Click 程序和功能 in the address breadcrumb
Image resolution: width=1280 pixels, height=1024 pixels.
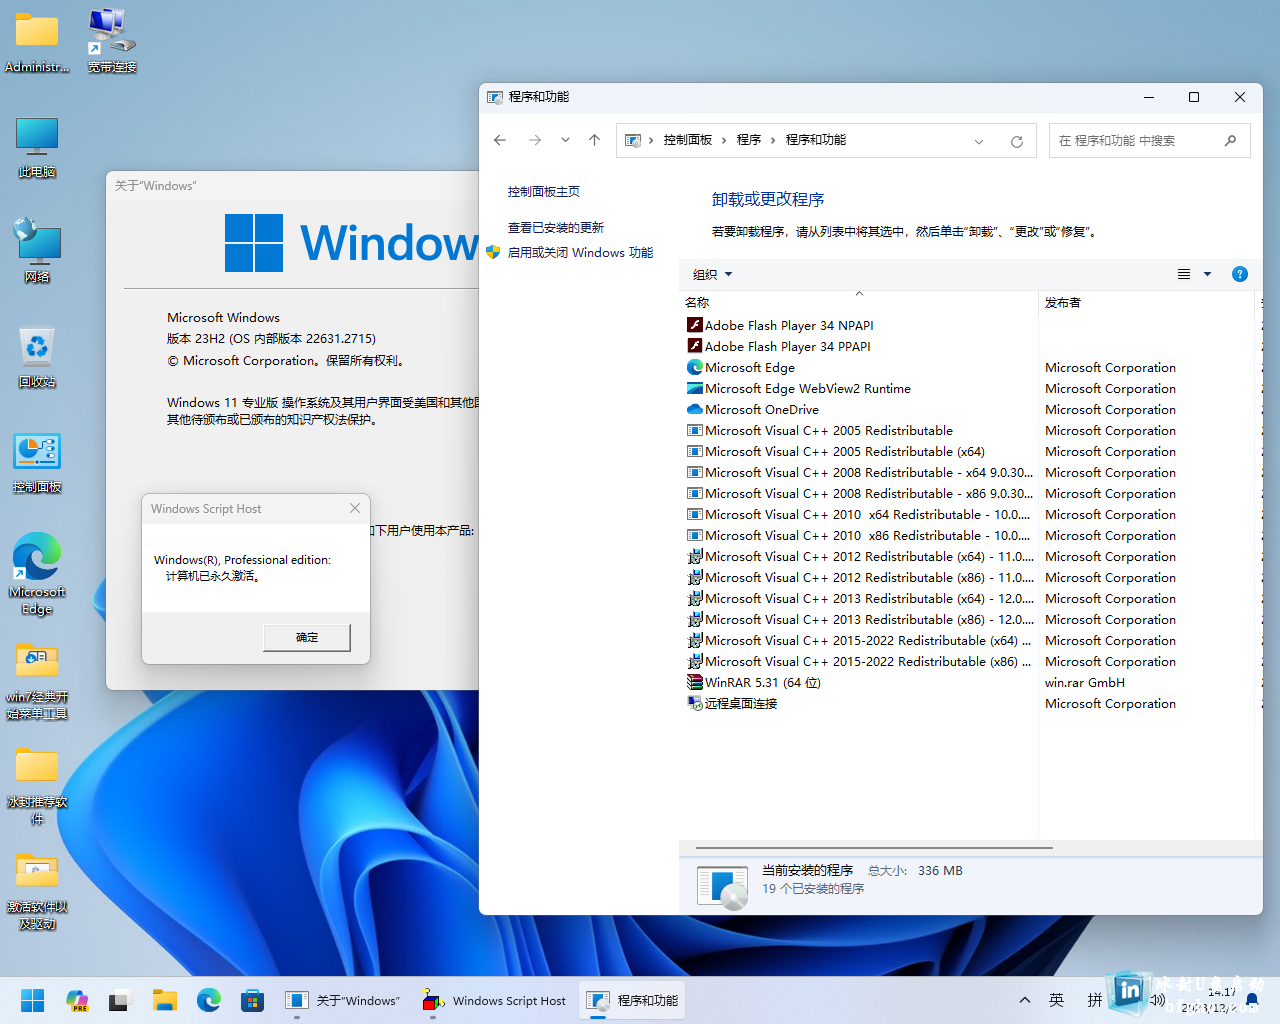(816, 140)
